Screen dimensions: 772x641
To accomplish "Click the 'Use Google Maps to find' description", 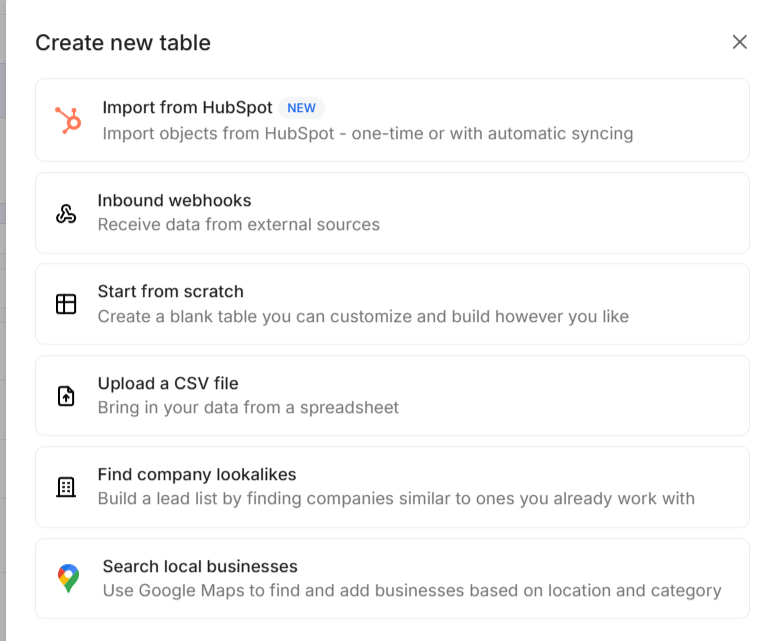I will tap(411, 591).
